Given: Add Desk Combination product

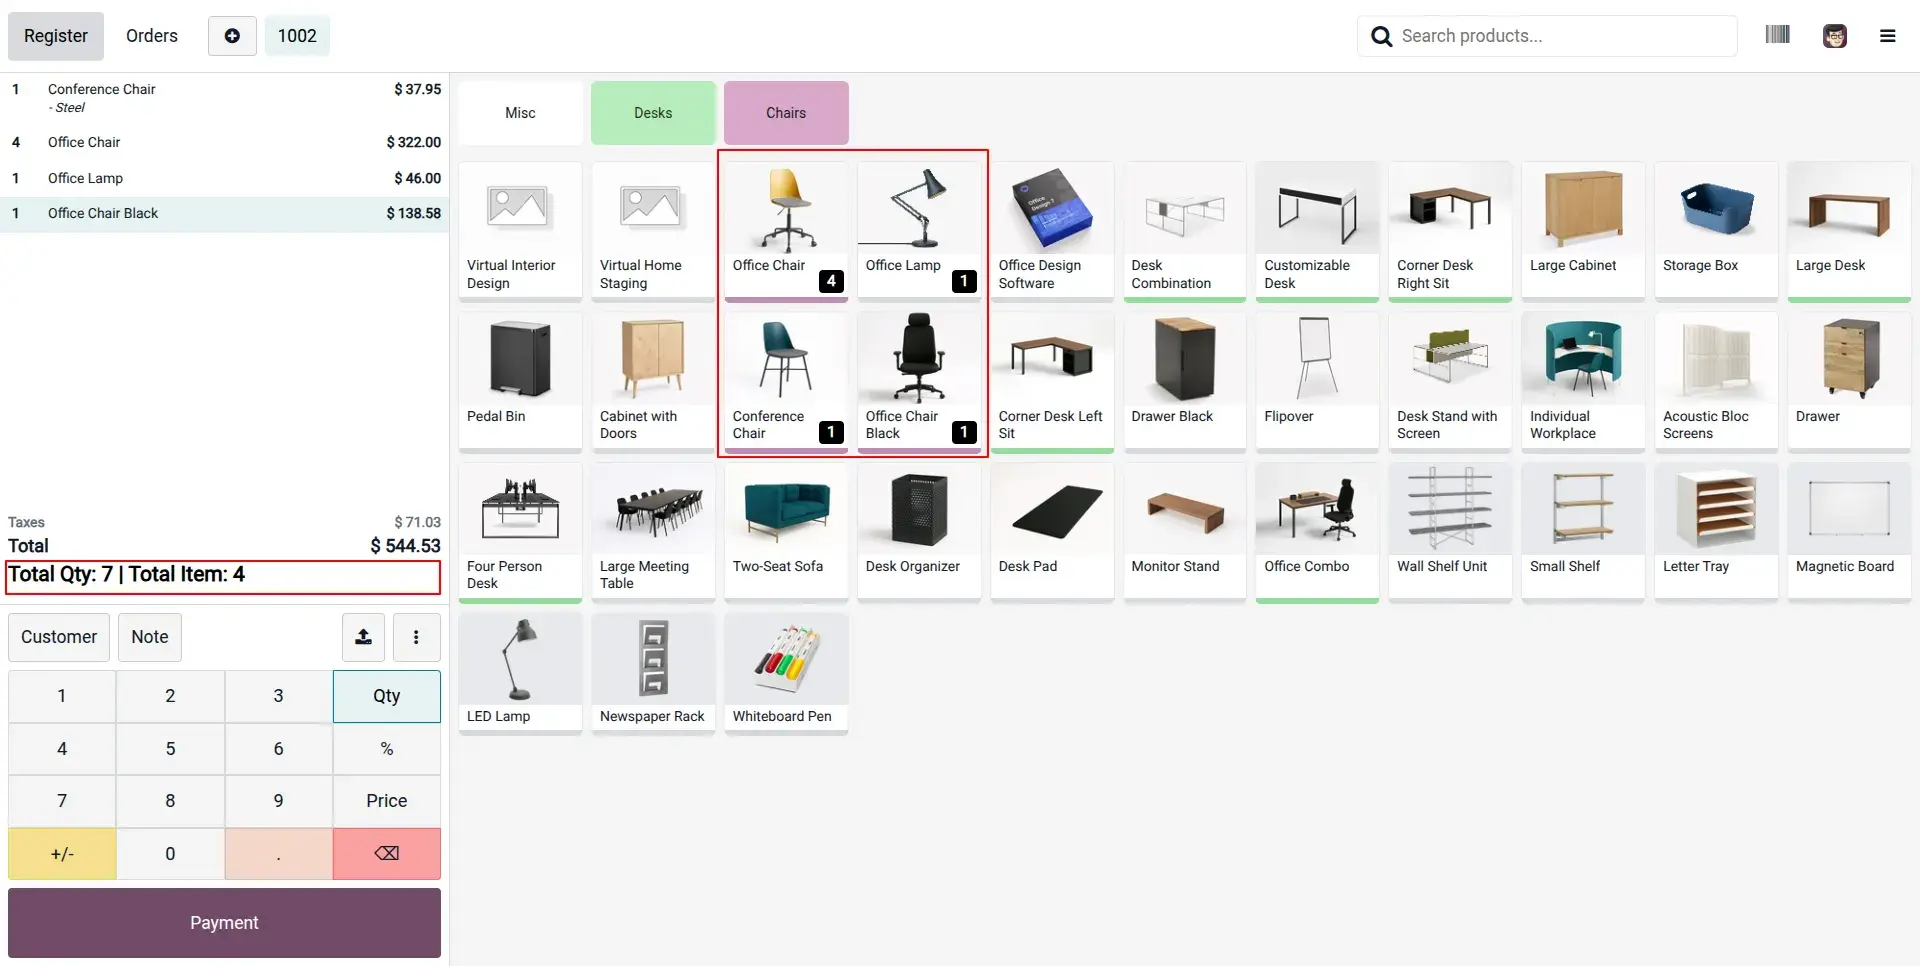Looking at the screenshot, I should click(1185, 231).
